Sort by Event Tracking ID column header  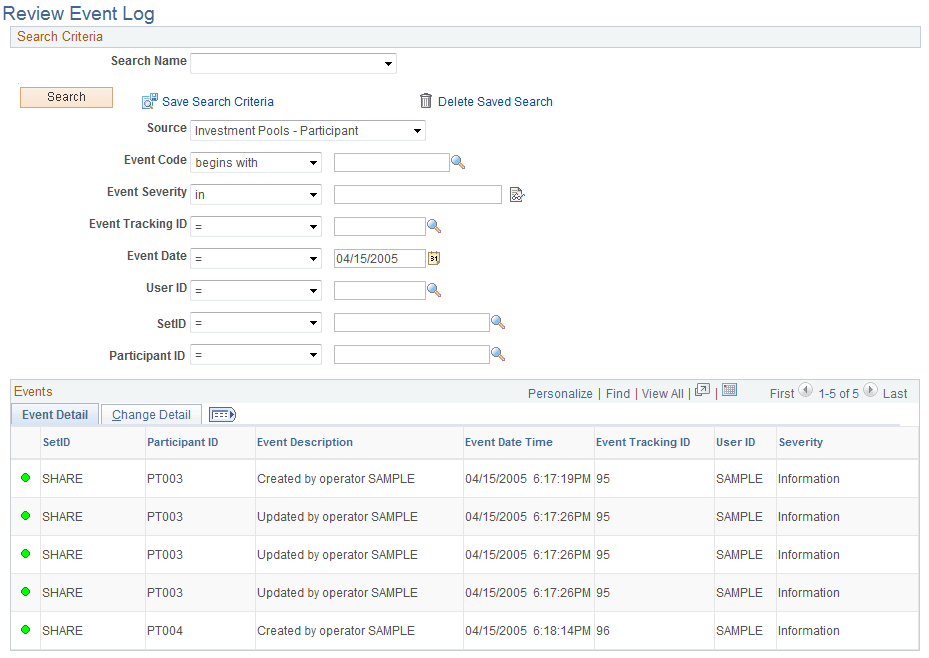(x=643, y=442)
